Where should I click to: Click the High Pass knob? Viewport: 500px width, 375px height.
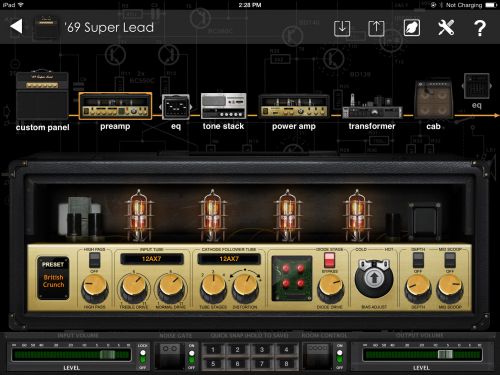point(95,289)
